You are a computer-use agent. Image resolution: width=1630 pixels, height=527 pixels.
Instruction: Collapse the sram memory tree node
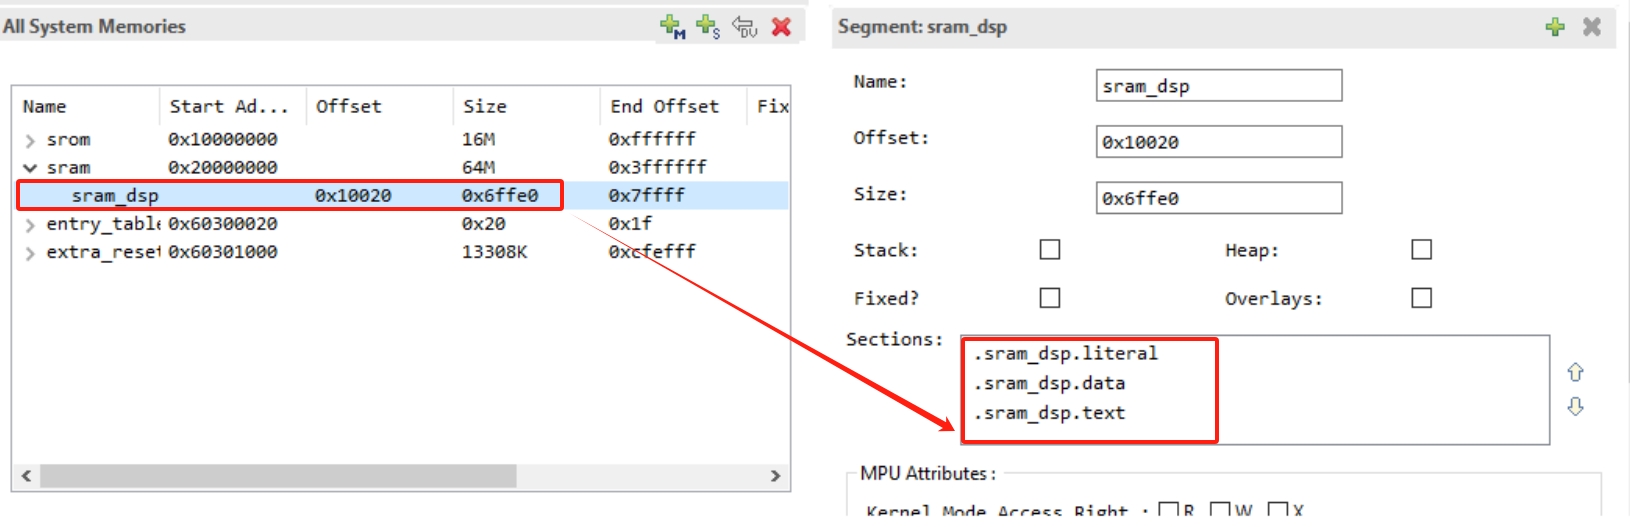point(30,168)
